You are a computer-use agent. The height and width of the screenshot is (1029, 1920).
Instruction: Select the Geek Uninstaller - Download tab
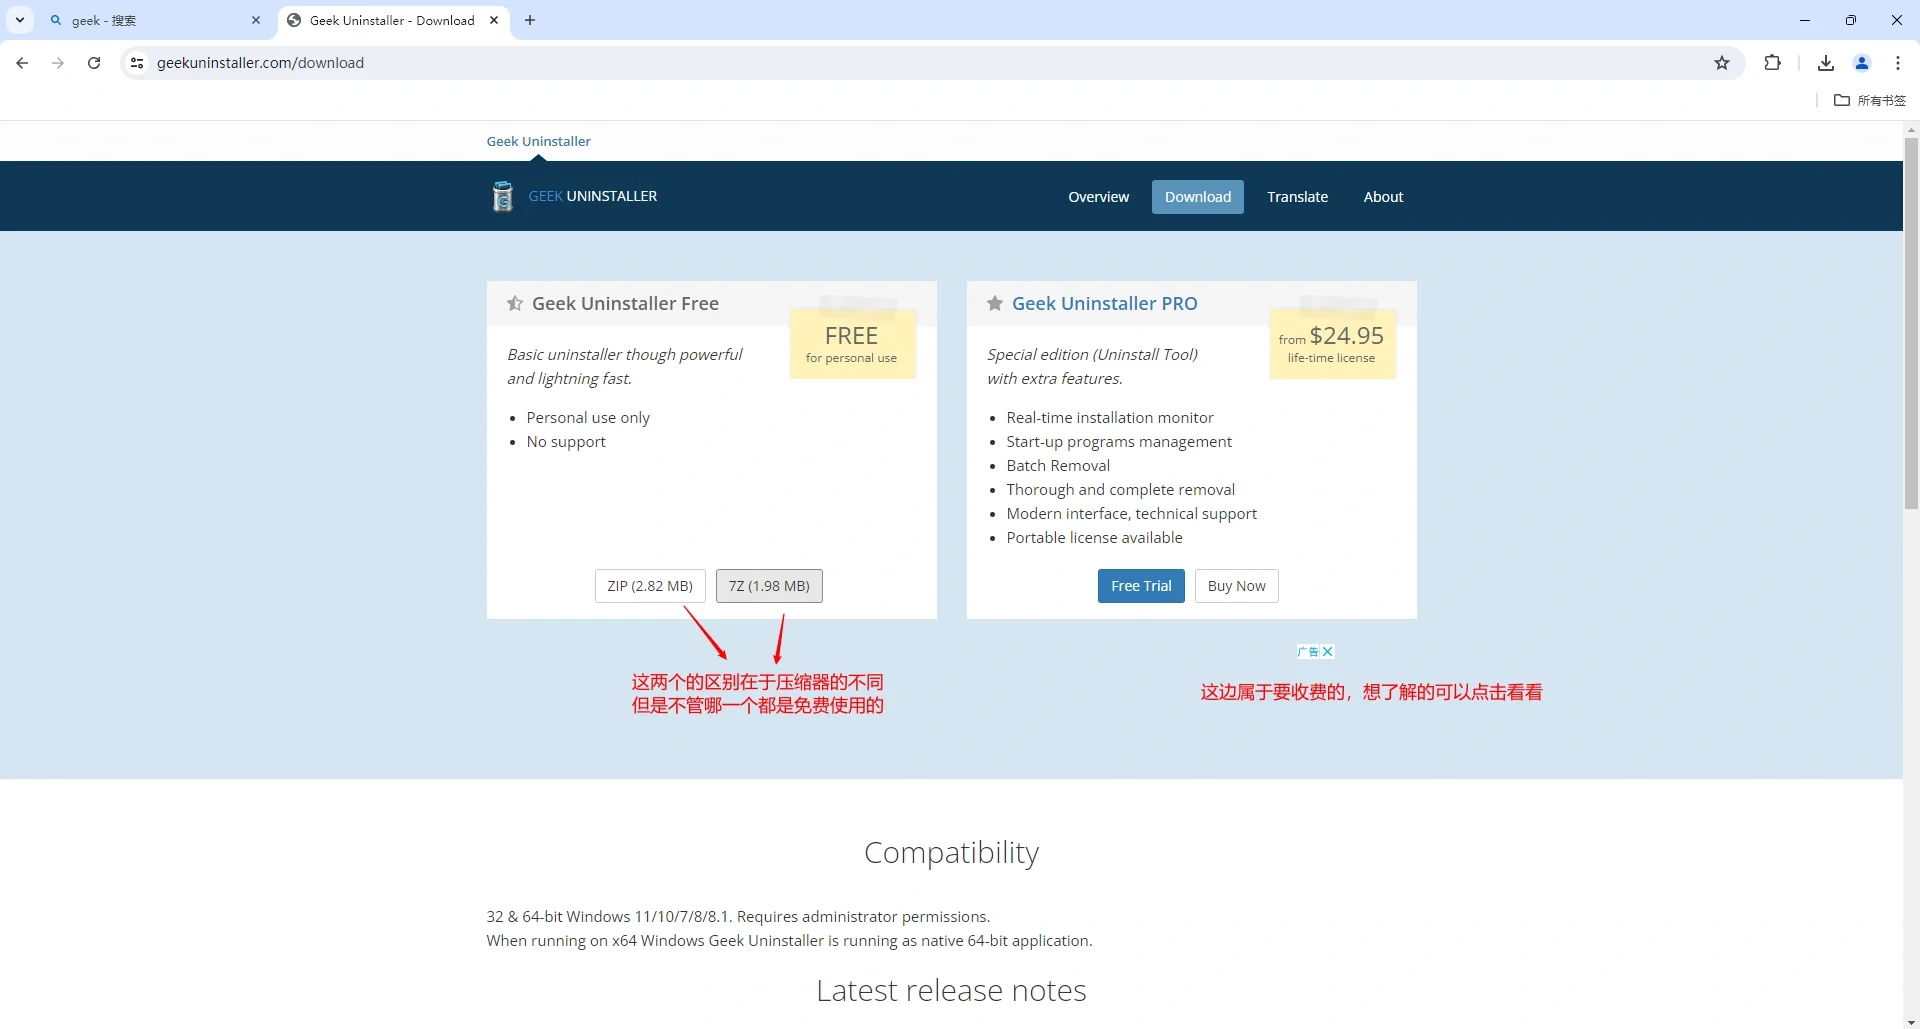[x=393, y=20]
